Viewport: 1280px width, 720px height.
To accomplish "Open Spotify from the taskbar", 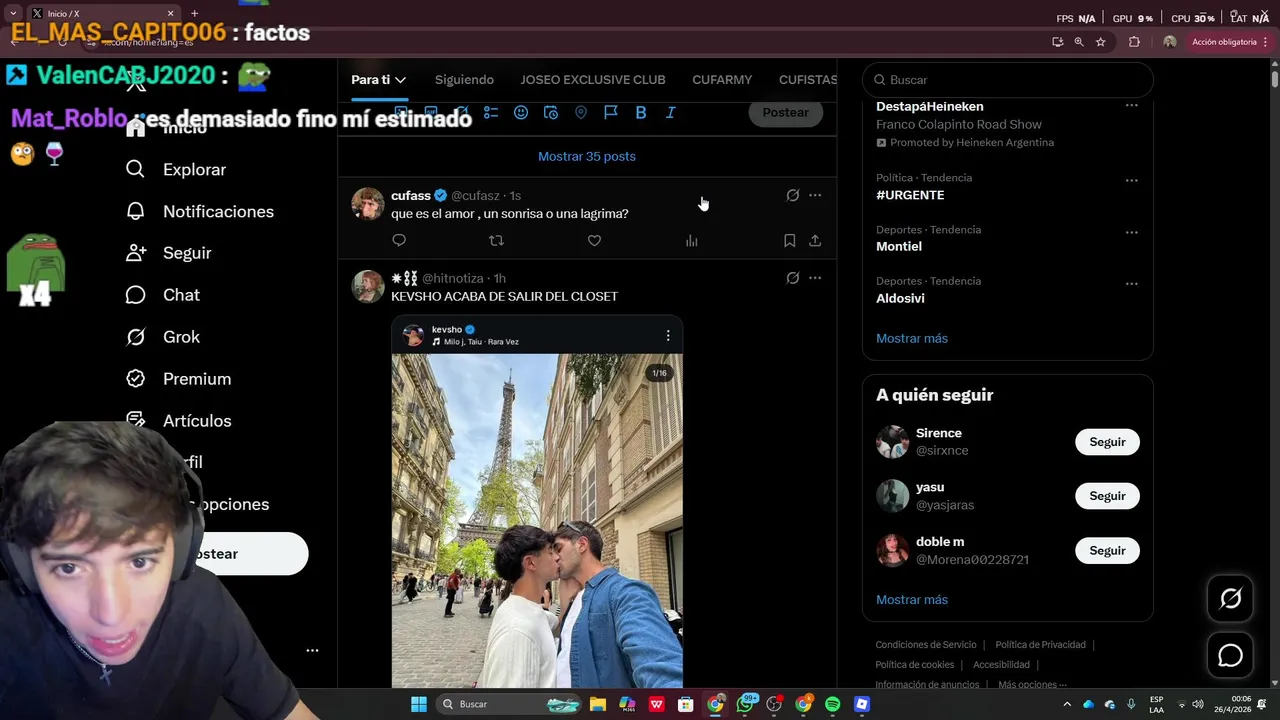I will (833, 704).
